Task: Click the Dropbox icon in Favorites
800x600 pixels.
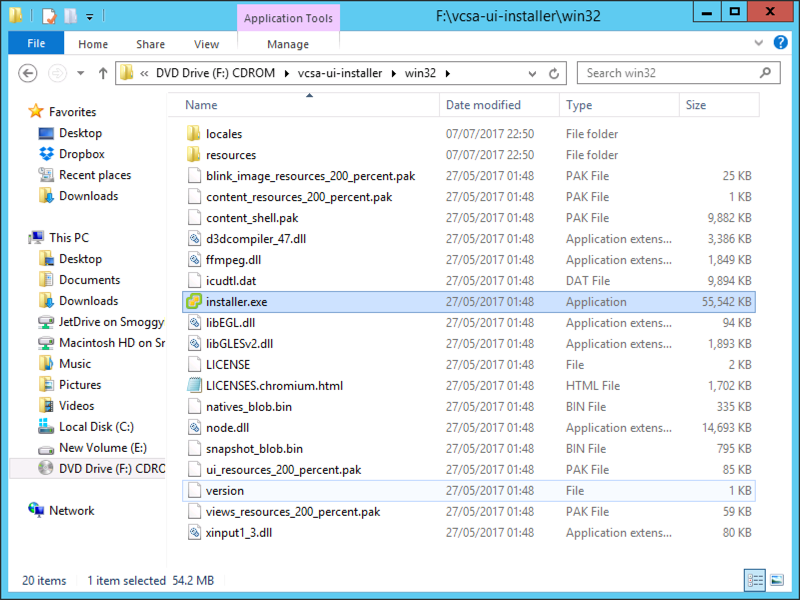Action: point(46,154)
